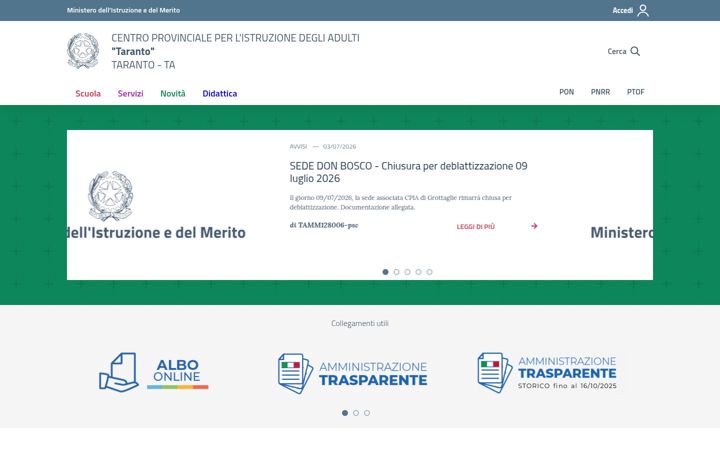Click CENTRO PROVINCIALE PER L'ISTRUZIONE DEGLI ADULTI text
Image resolution: width=720 pixels, height=450 pixels.
click(235, 38)
